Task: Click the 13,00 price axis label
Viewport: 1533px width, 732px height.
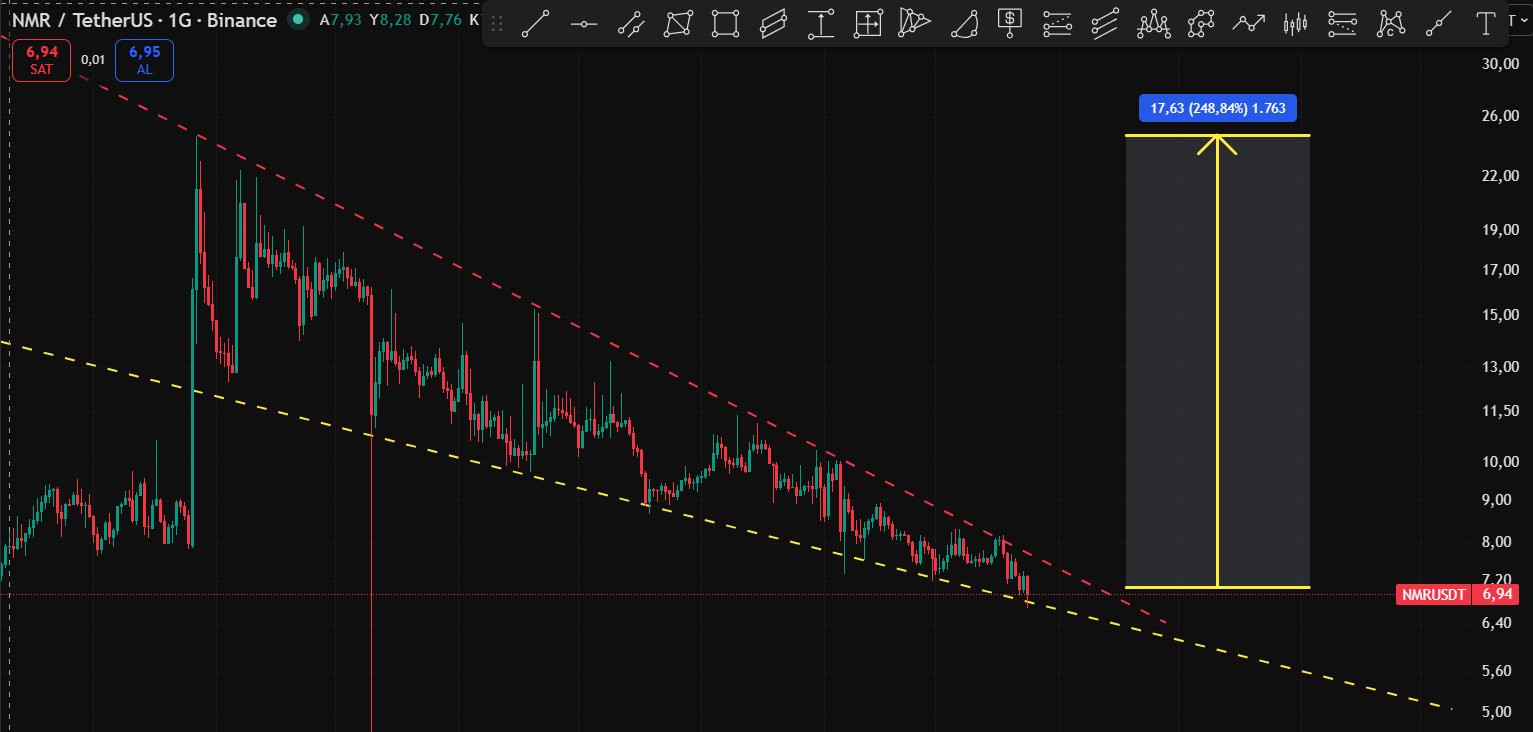Action: [1500, 367]
